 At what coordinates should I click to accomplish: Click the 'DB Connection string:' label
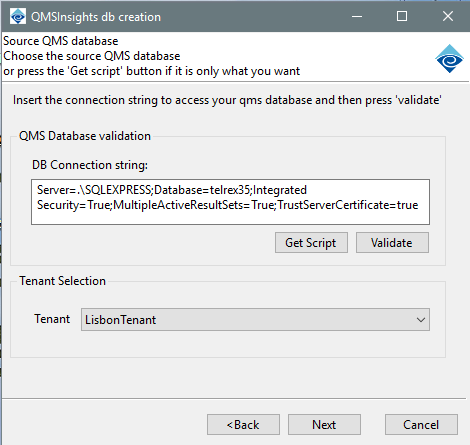point(90,165)
